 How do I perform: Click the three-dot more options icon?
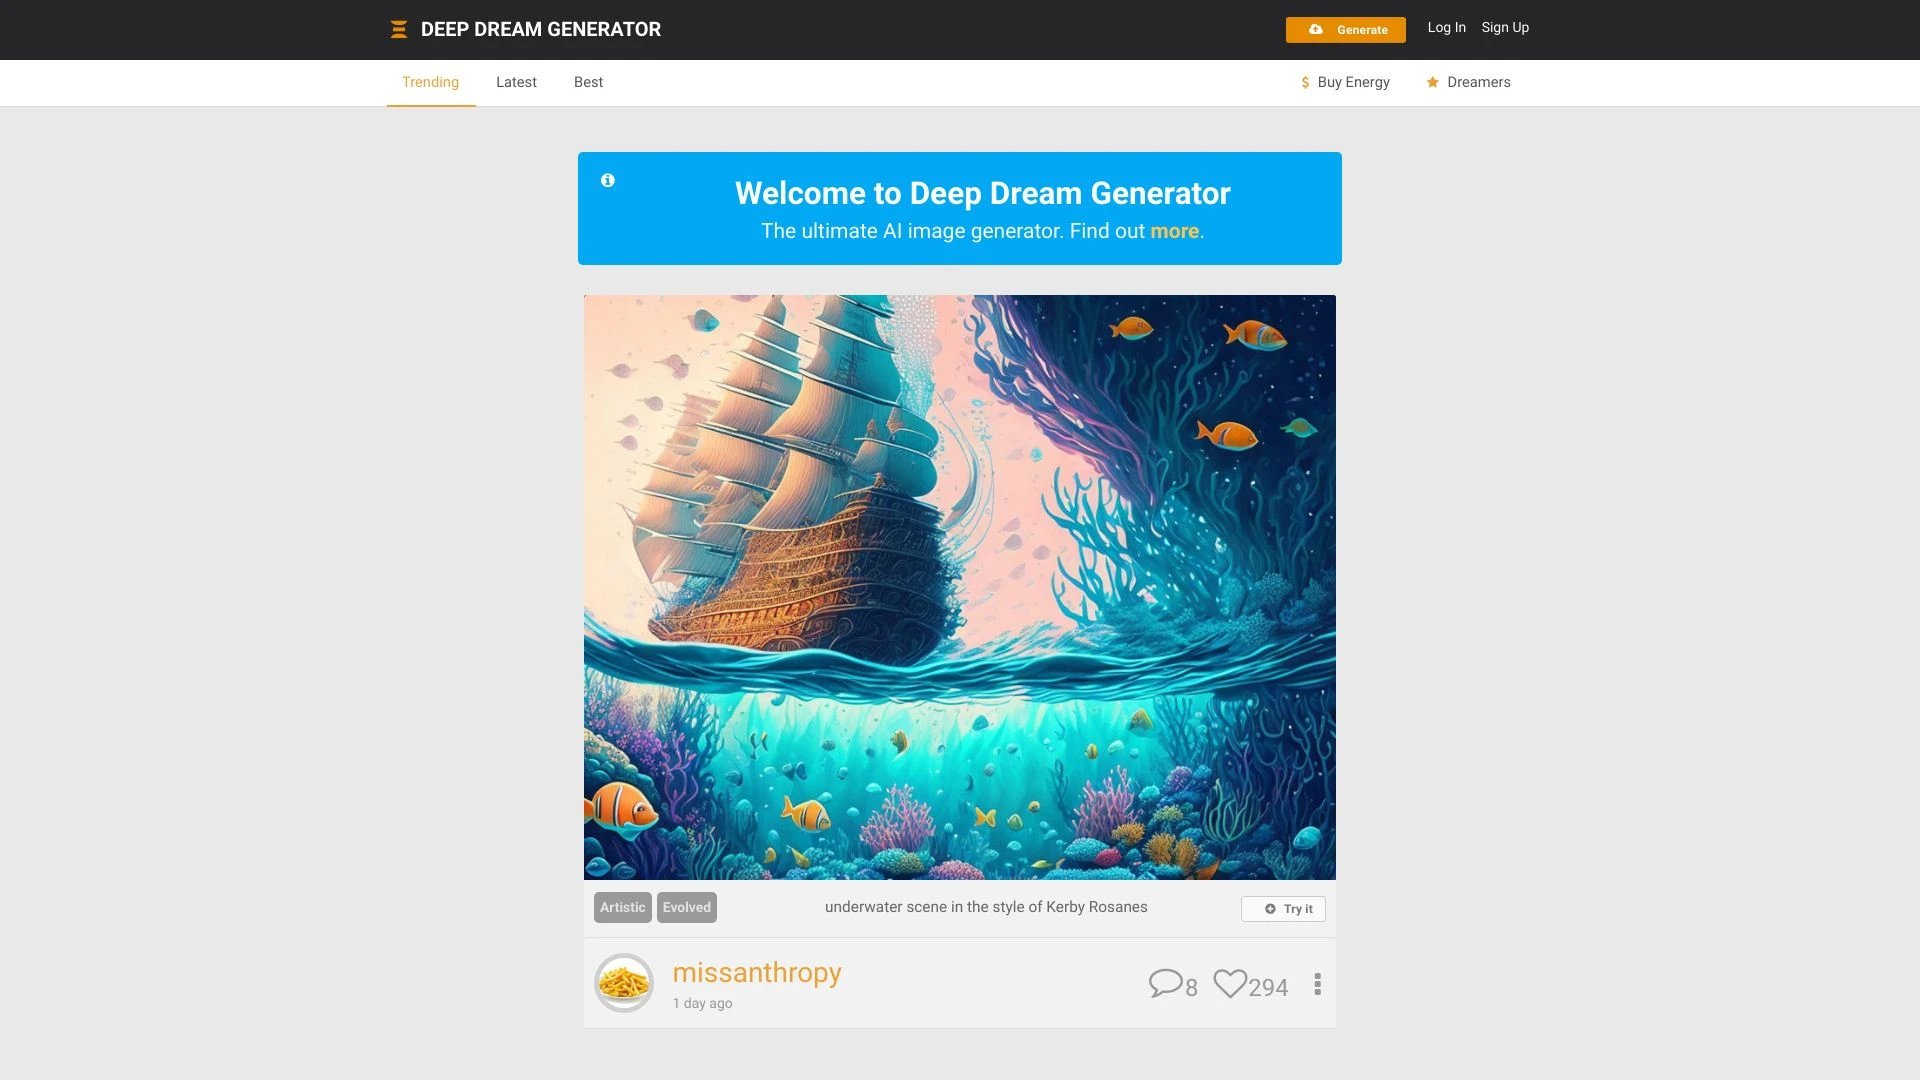pyautogui.click(x=1317, y=985)
